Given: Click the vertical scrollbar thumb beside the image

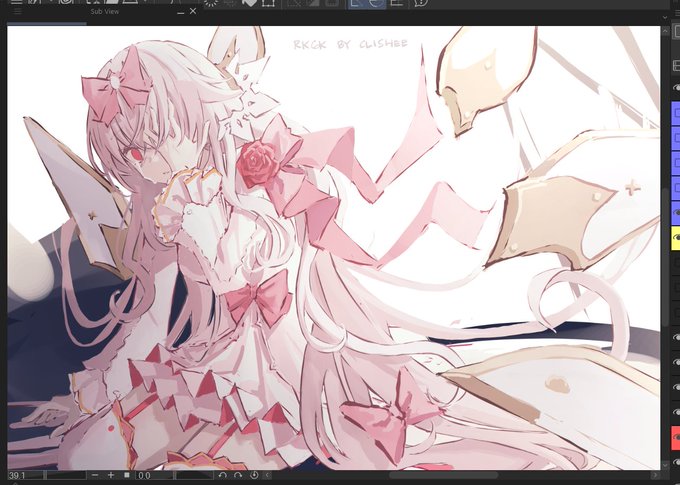Looking at the screenshot, I should 665,258.
